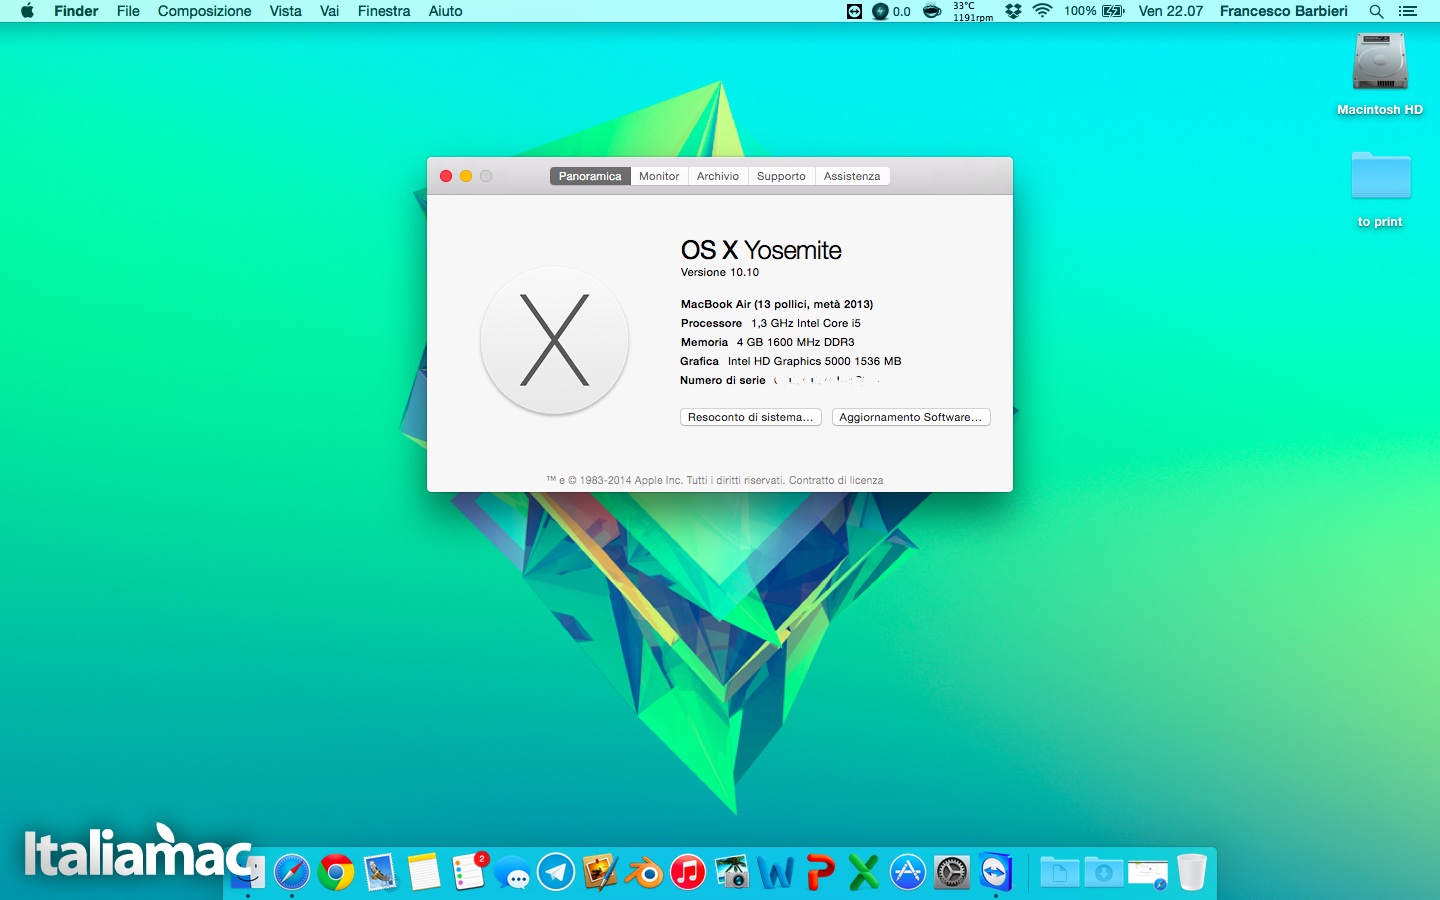Open the Aiuto menu
The width and height of the screenshot is (1440, 900).
(445, 11)
